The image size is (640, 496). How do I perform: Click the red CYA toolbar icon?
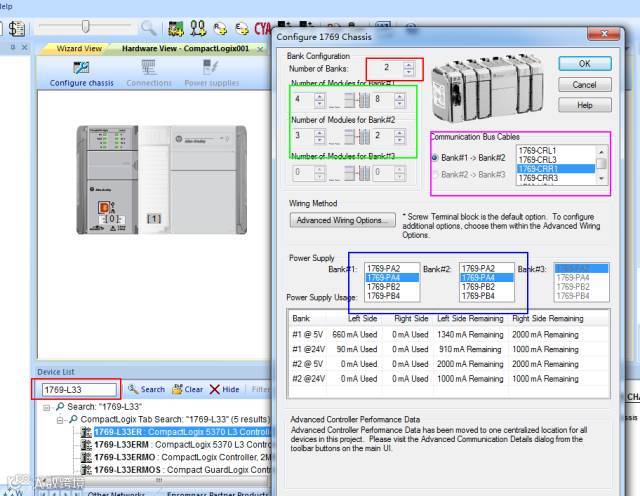point(263,28)
